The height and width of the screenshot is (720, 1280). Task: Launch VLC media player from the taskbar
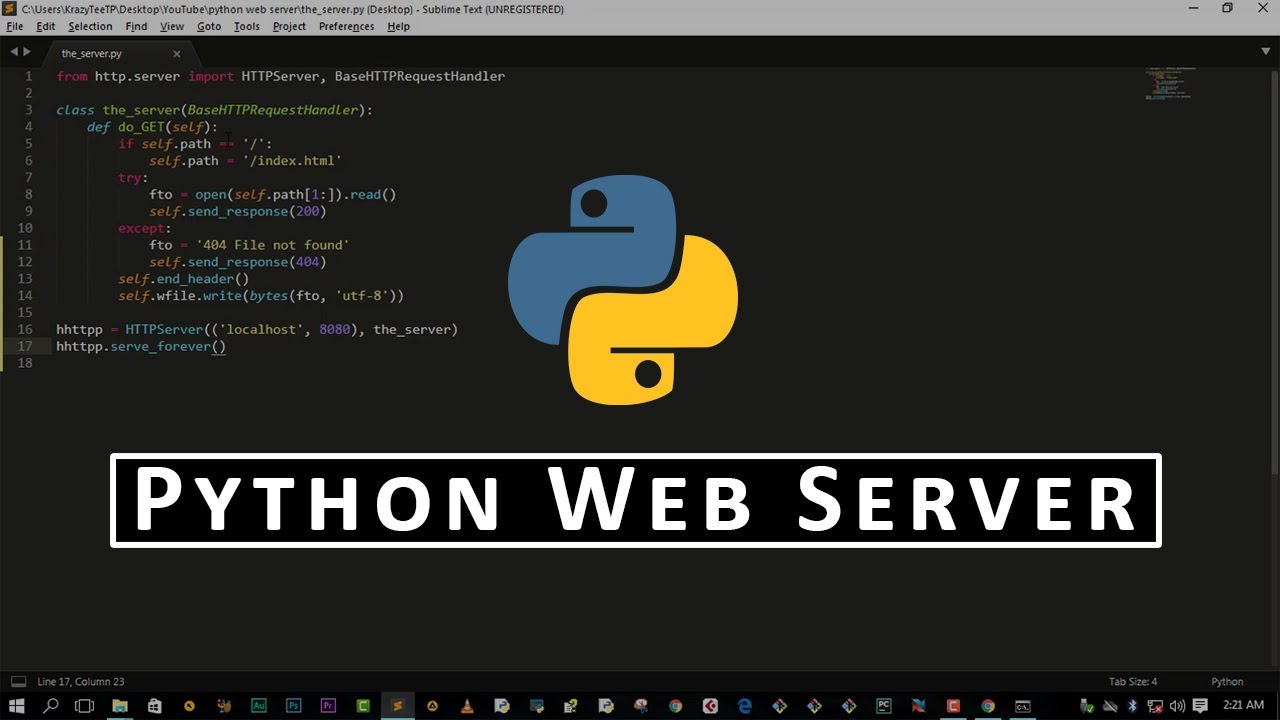click(467, 706)
